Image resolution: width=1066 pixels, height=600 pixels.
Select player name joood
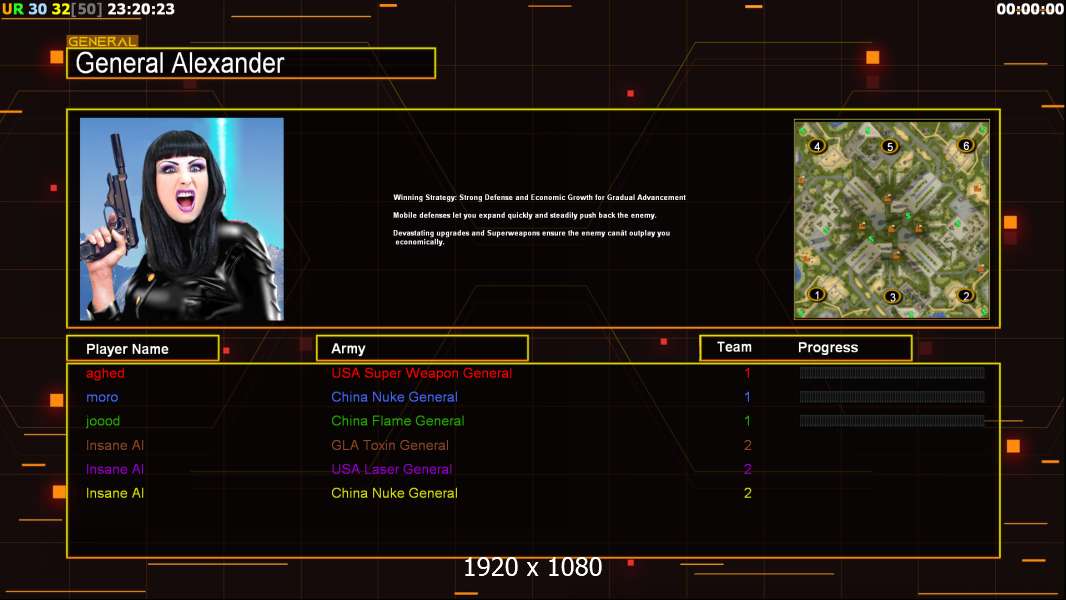click(103, 421)
